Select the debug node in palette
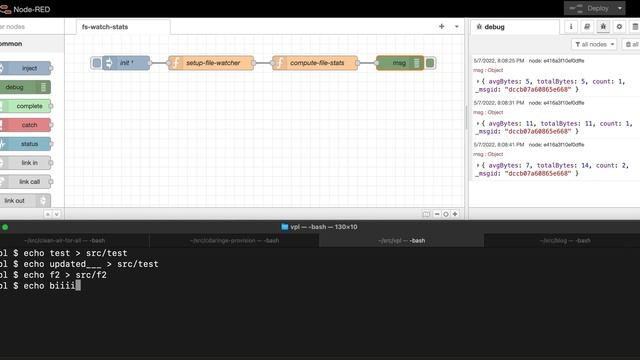Image resolution: width=640 pixels, height=360 pixels. [25, 87]
